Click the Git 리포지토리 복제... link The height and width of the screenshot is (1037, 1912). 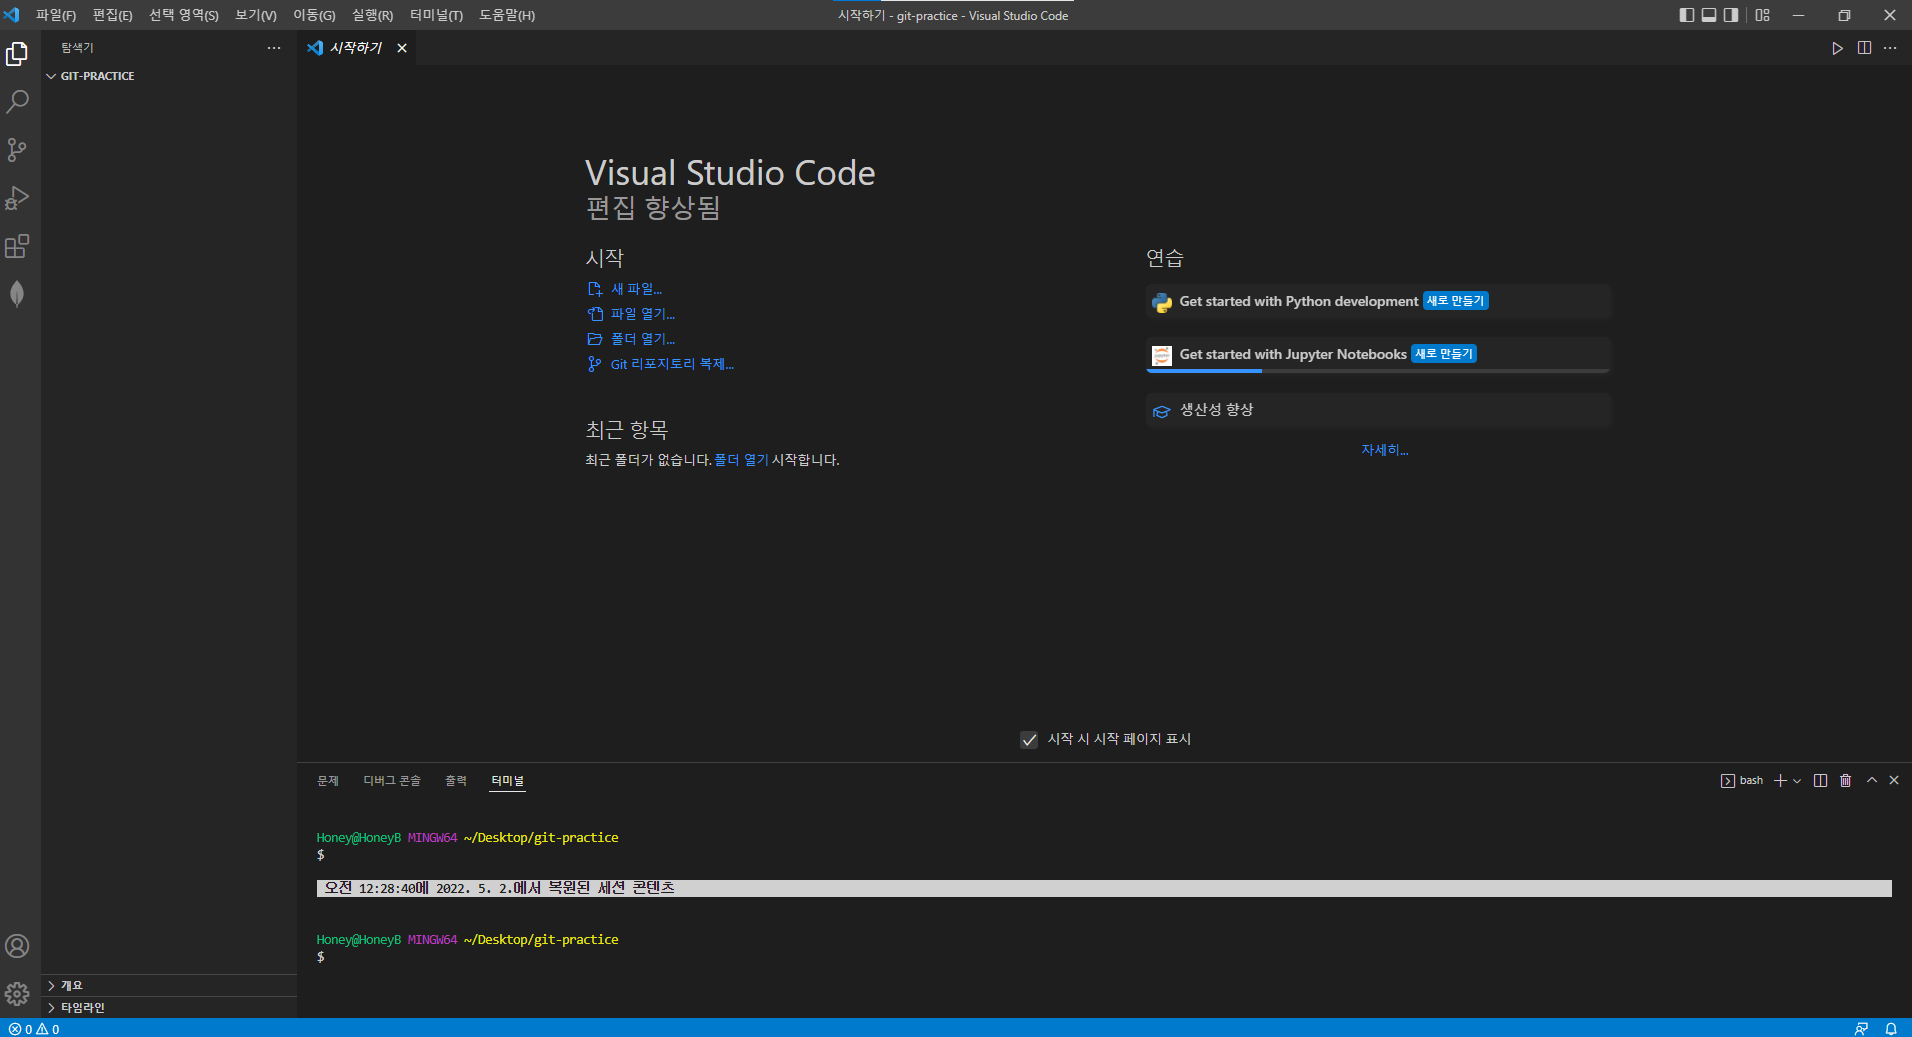tap(672, 364)
